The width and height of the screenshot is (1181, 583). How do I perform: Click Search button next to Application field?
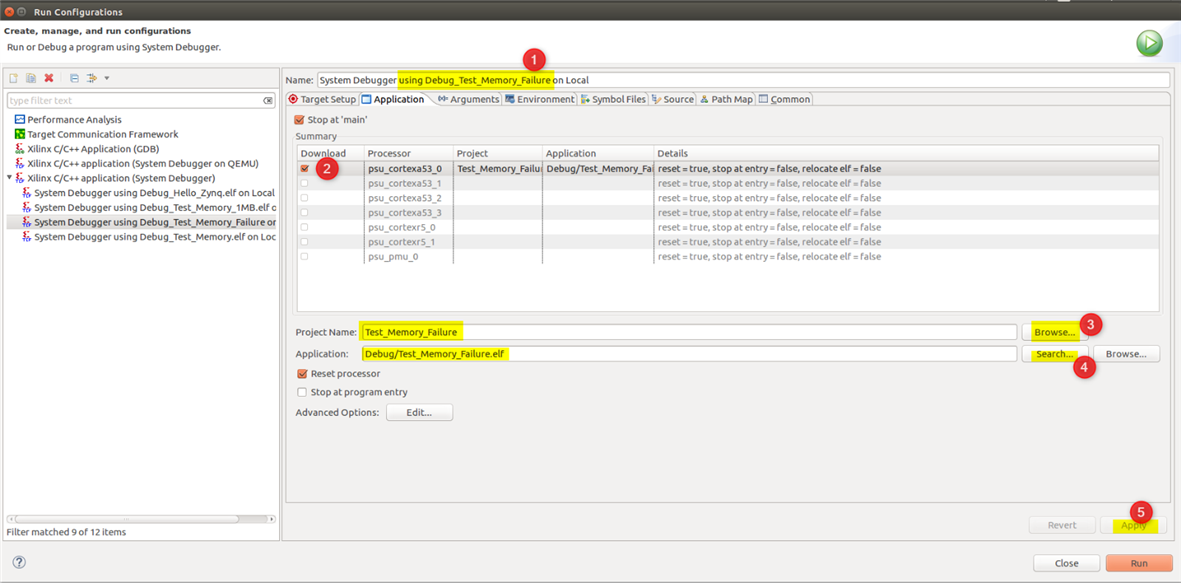pos(1054,354)
